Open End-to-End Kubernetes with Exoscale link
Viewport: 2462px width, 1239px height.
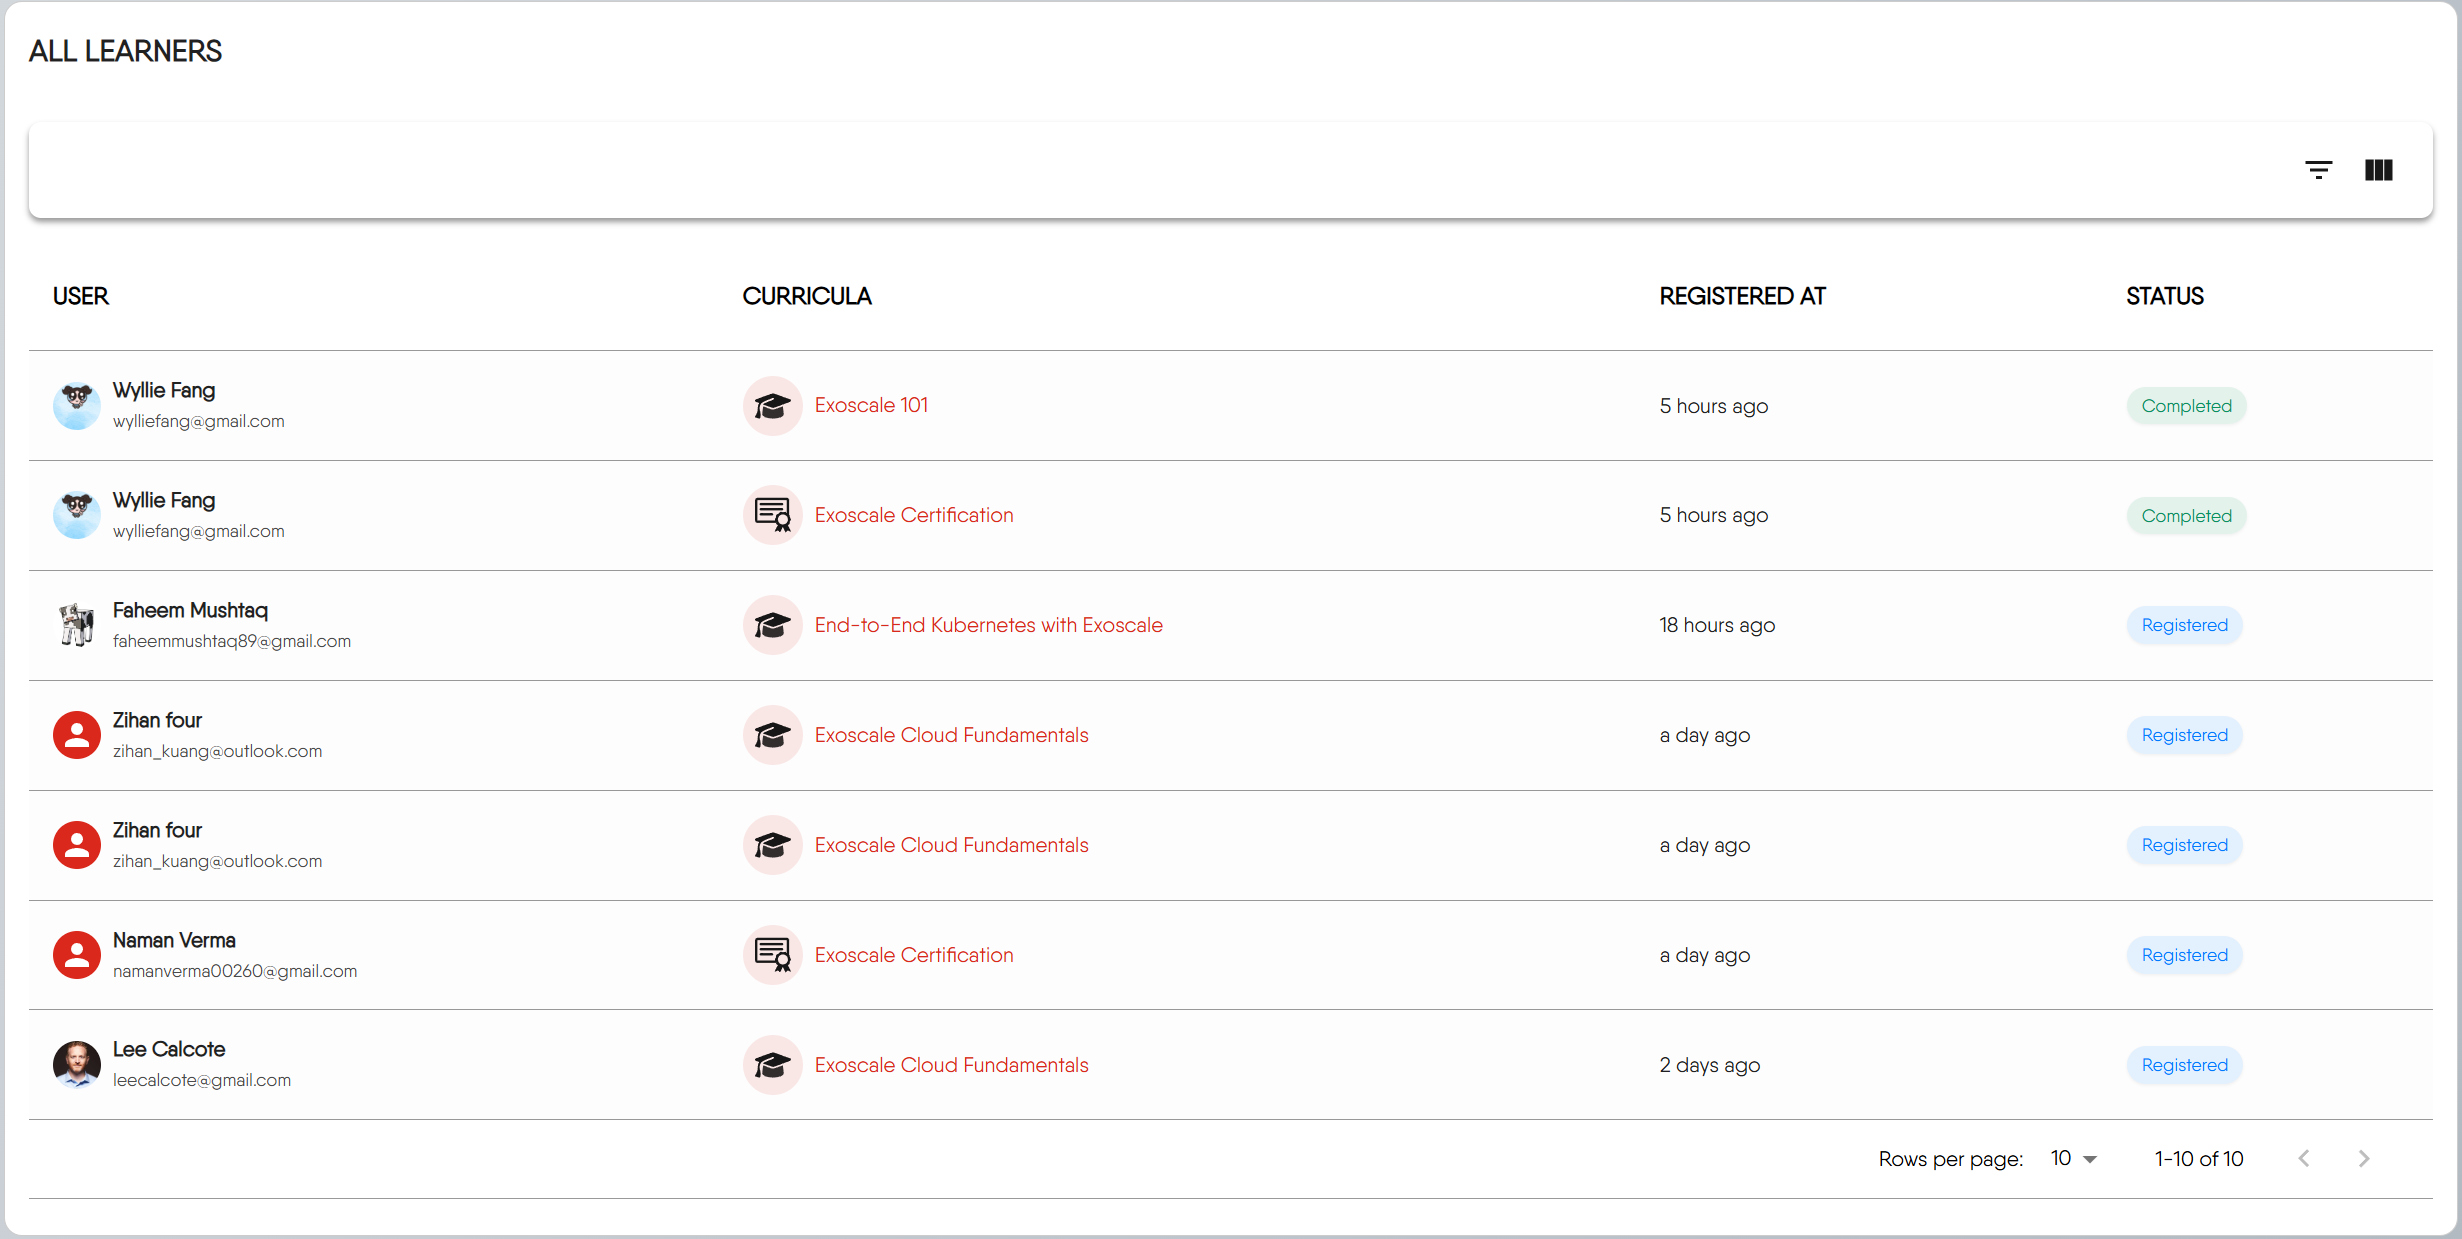click(988, 625)
